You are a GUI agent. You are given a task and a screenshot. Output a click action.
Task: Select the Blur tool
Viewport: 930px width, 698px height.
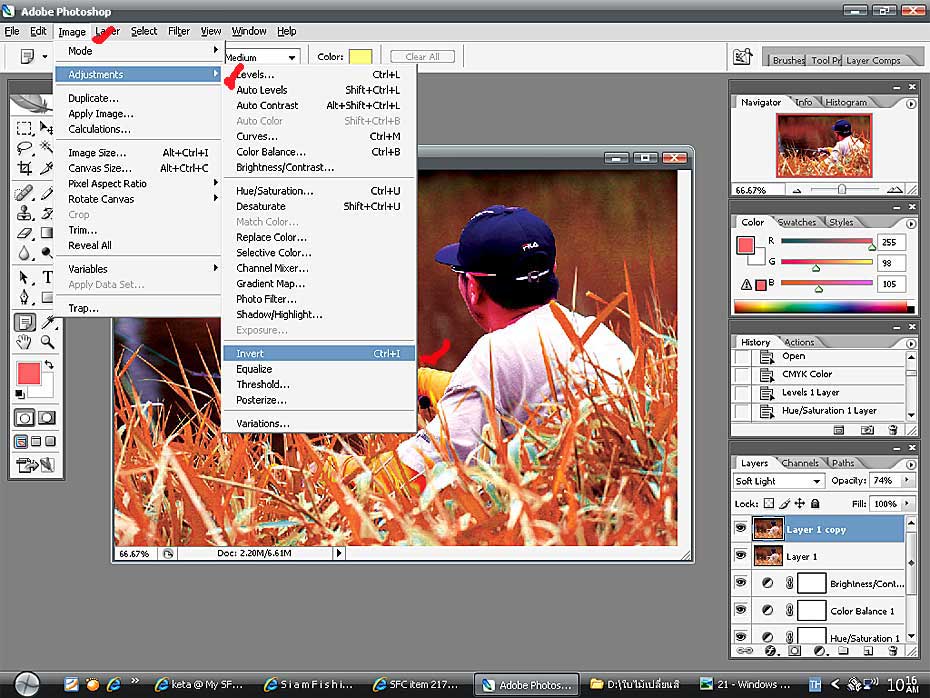click(24, 253)
